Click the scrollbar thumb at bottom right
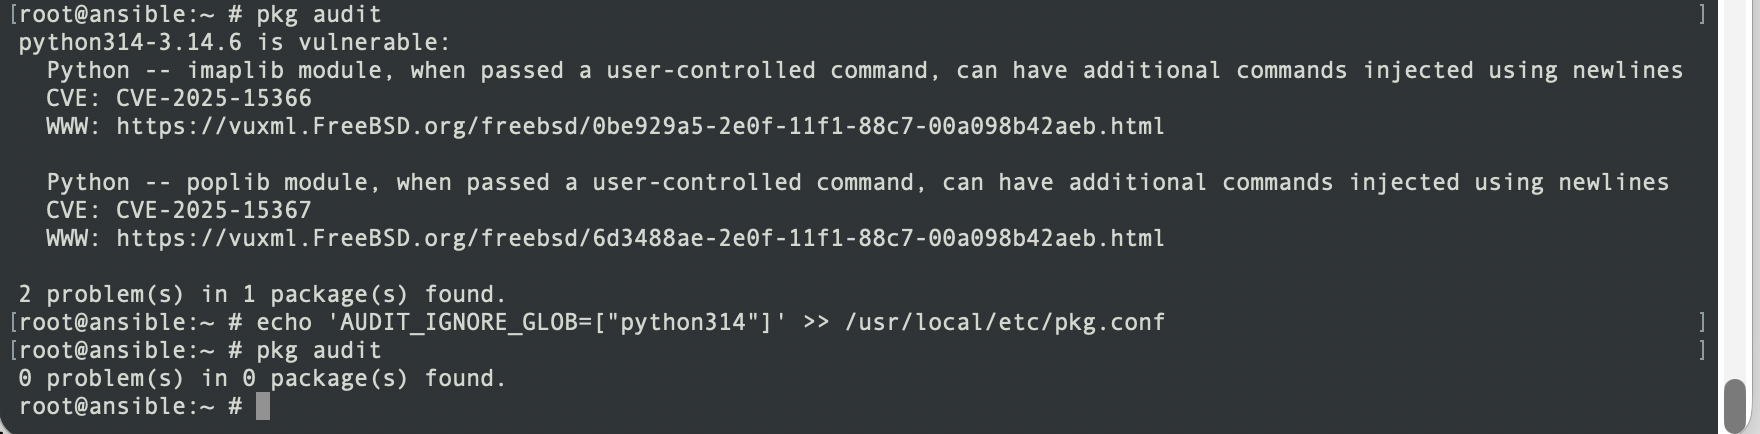 (1735, 401)
